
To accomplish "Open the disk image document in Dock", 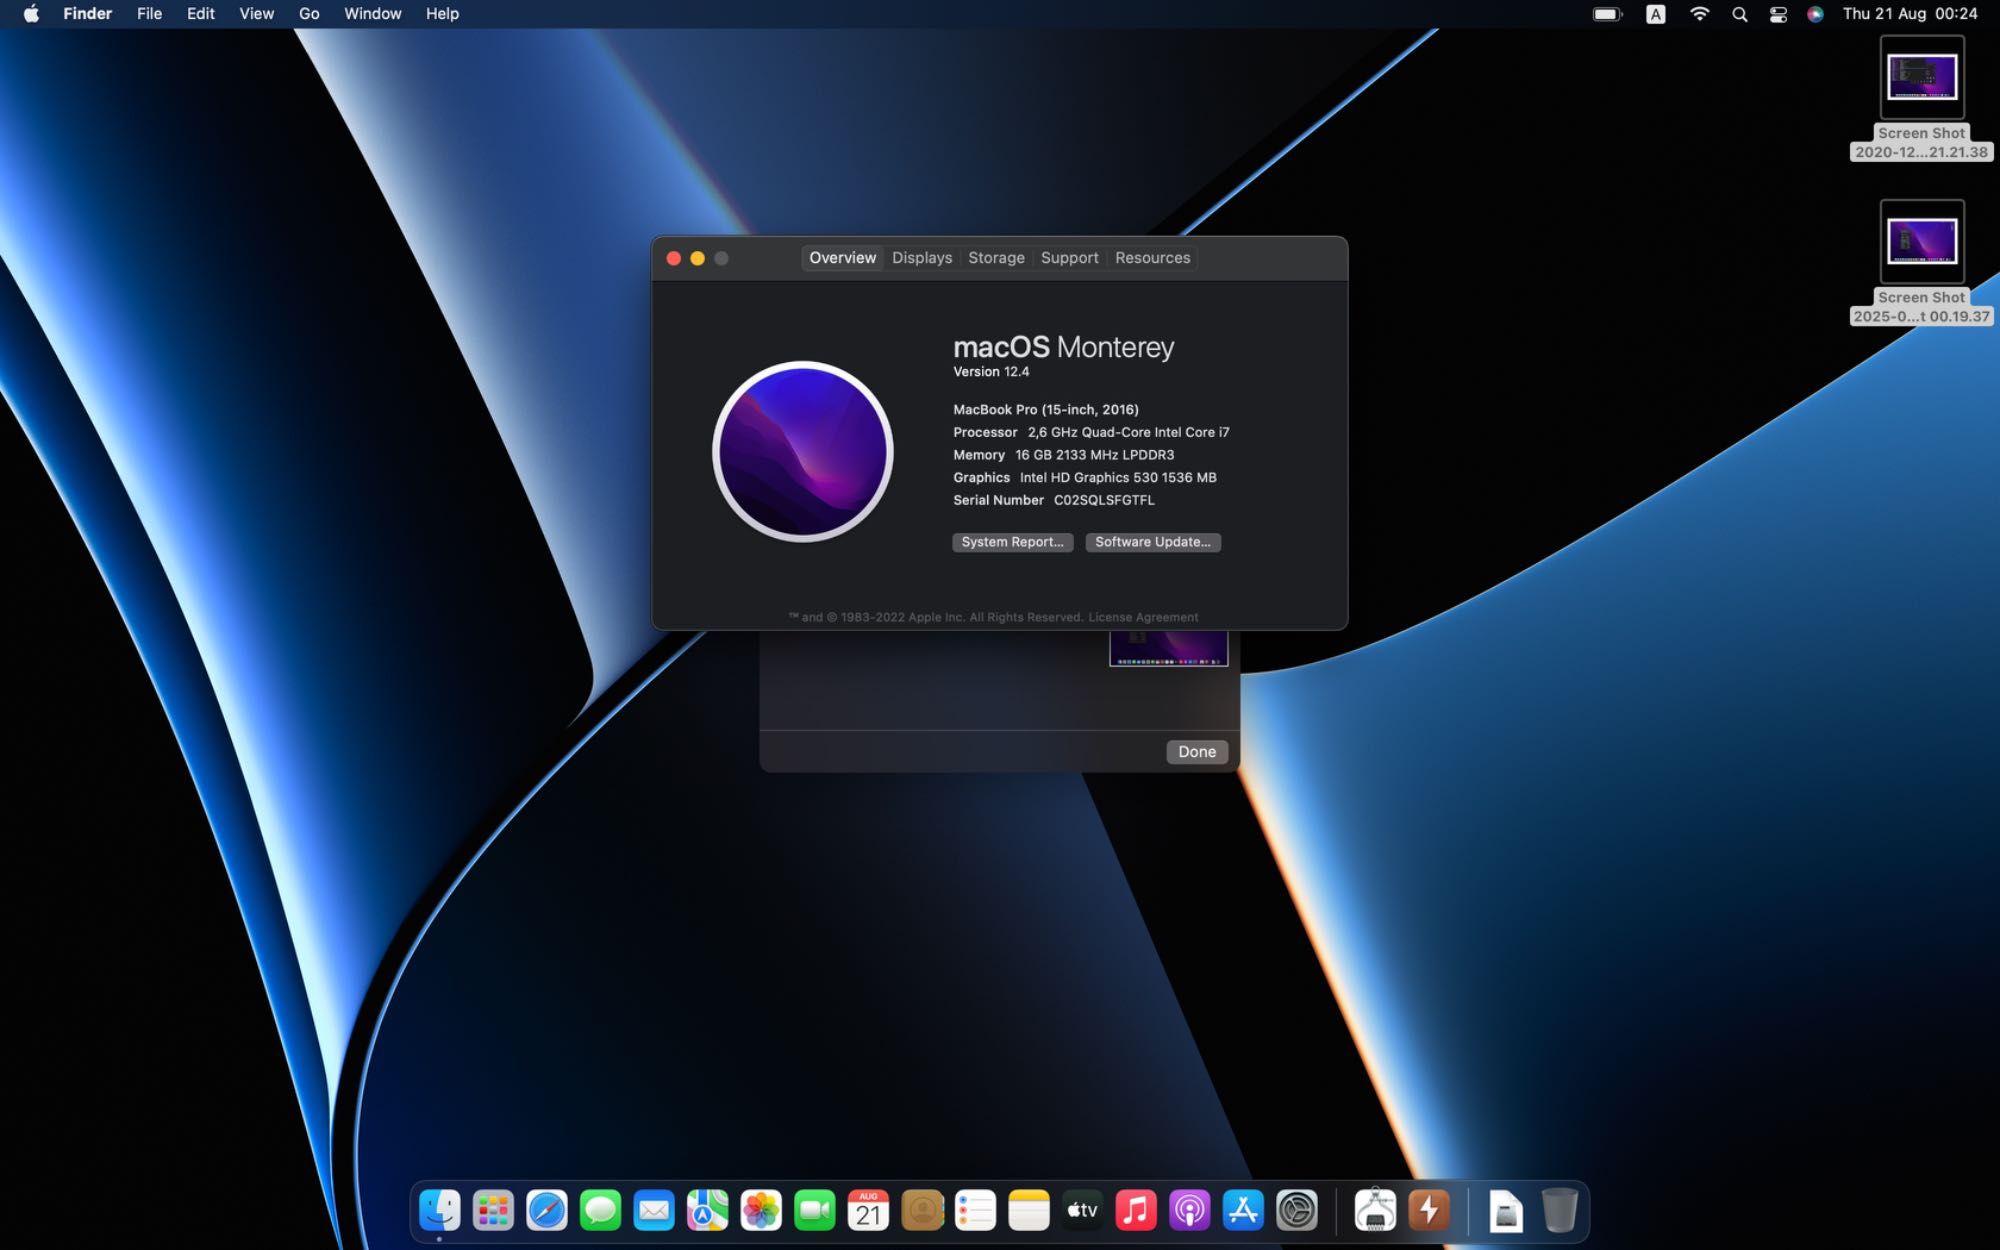I will (1506, 1211).
